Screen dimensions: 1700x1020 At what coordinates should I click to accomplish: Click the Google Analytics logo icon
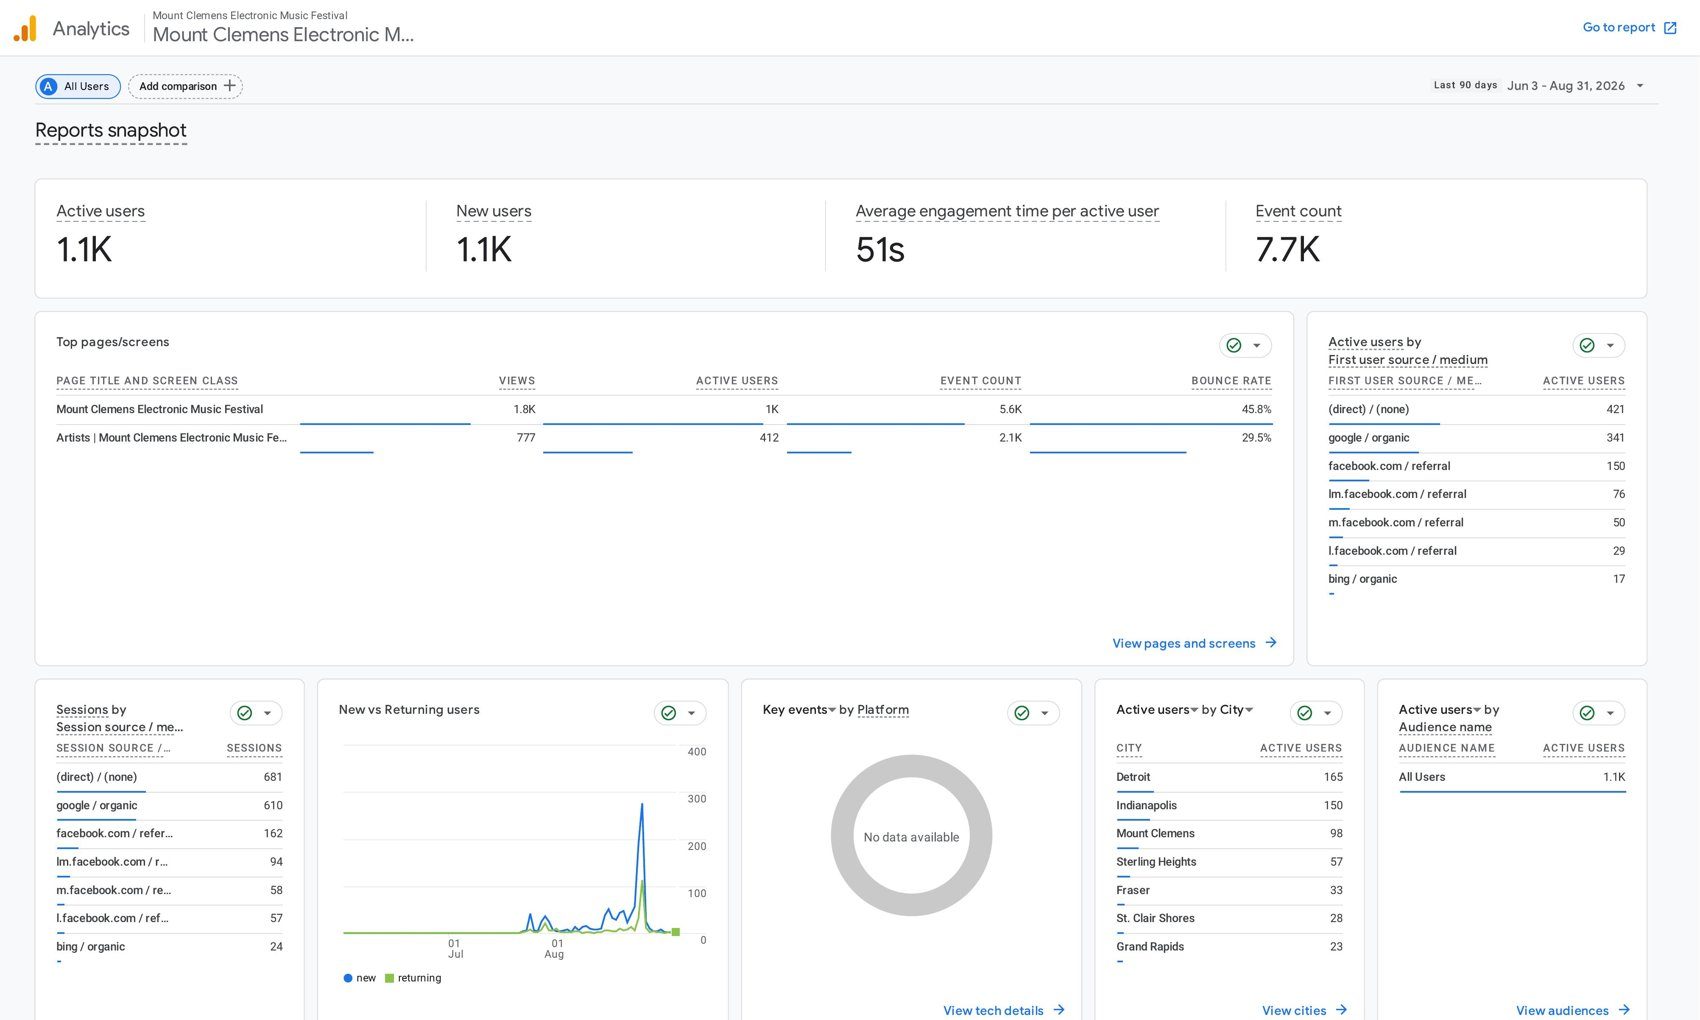(25, 28)
